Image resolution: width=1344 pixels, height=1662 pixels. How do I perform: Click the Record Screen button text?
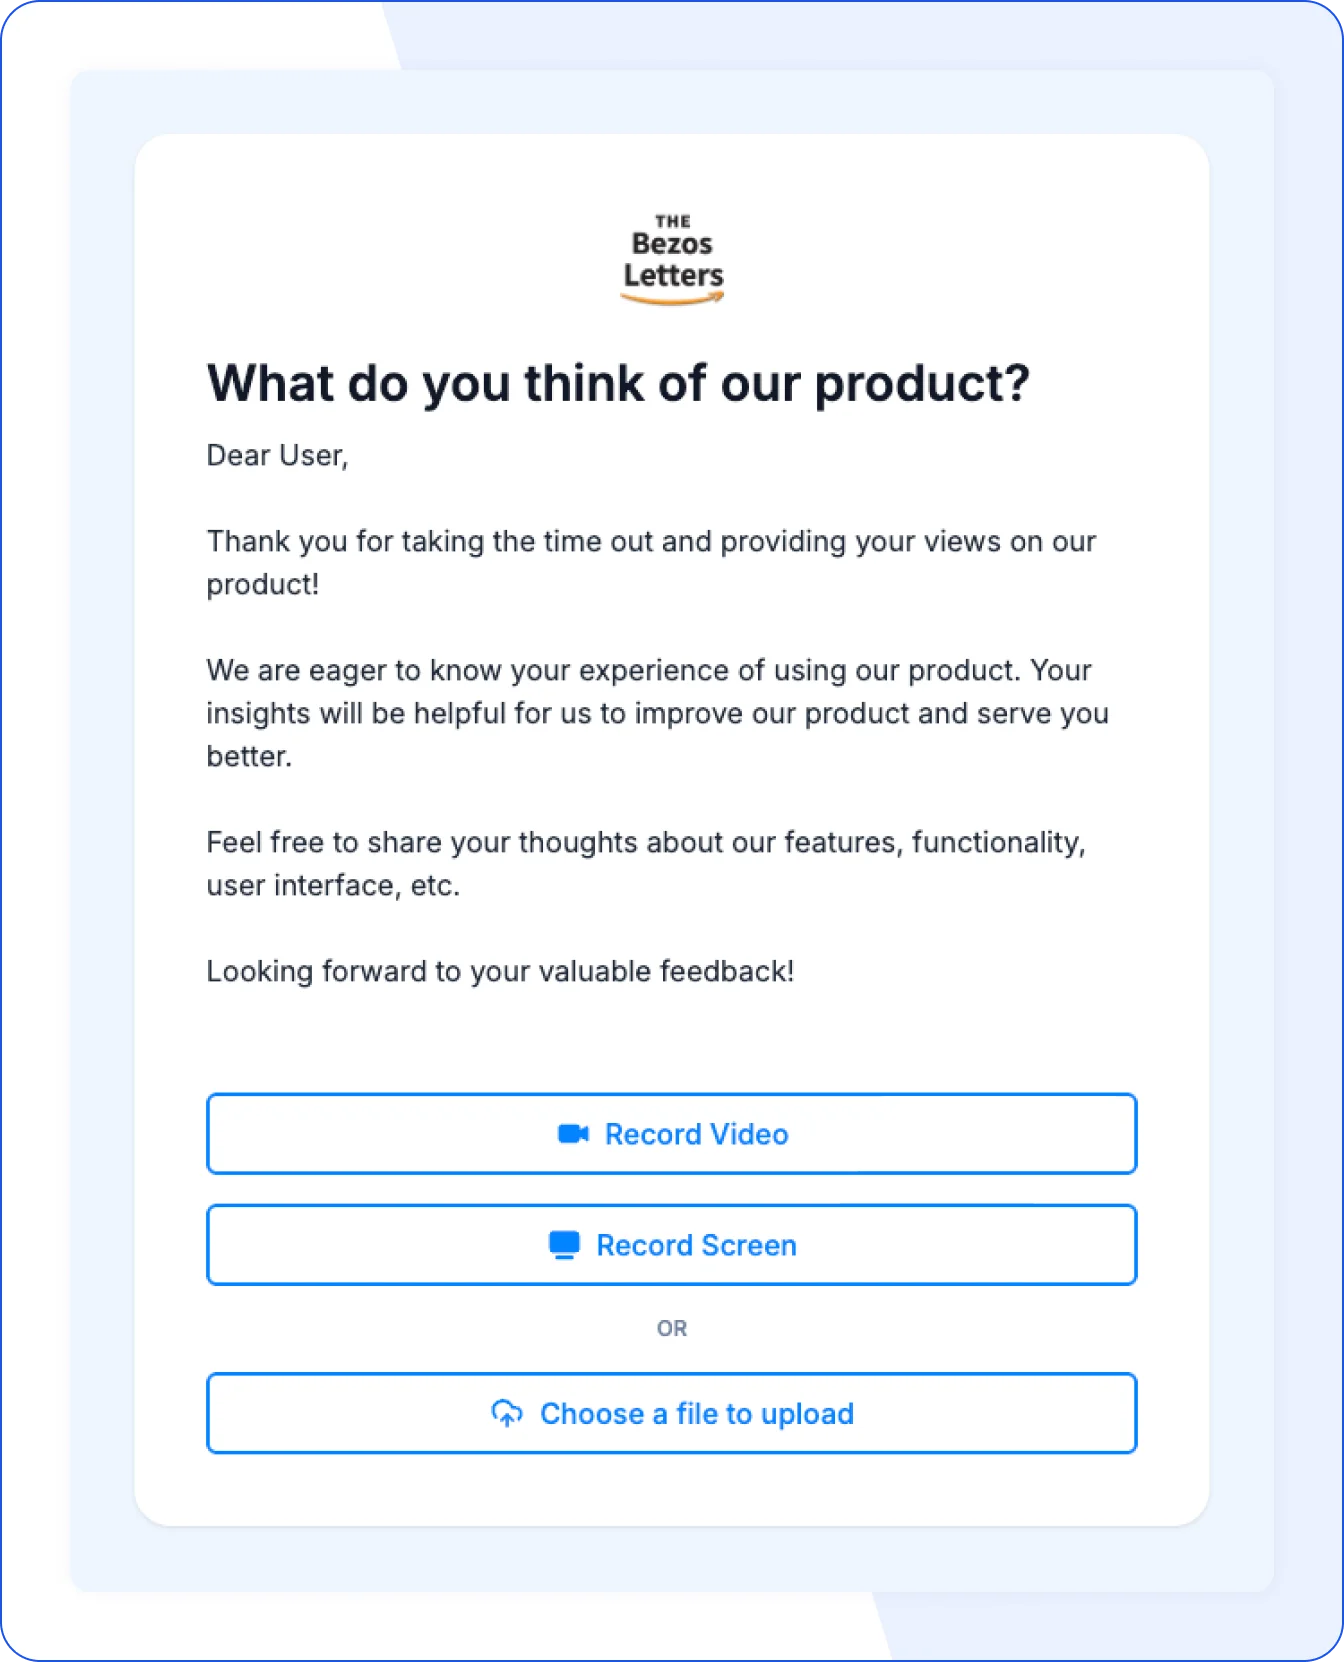(696, 1244)
